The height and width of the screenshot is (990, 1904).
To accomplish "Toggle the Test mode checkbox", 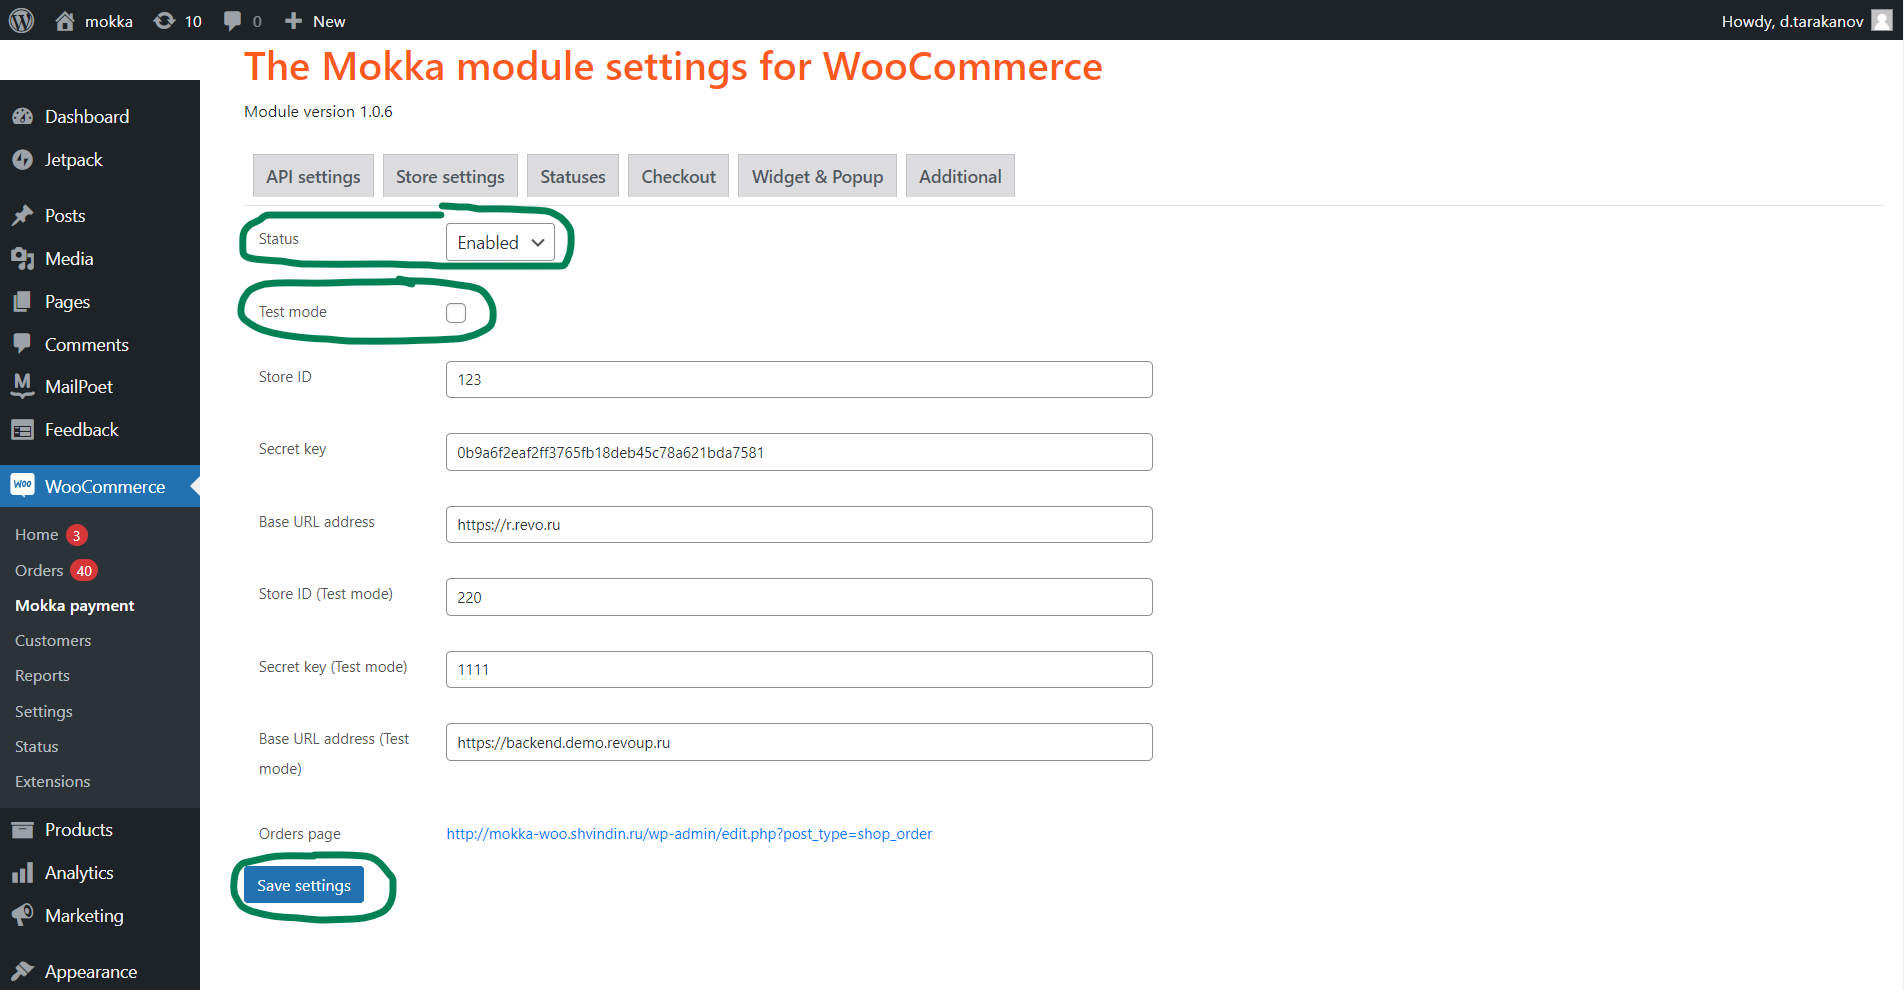I will 456,313.
